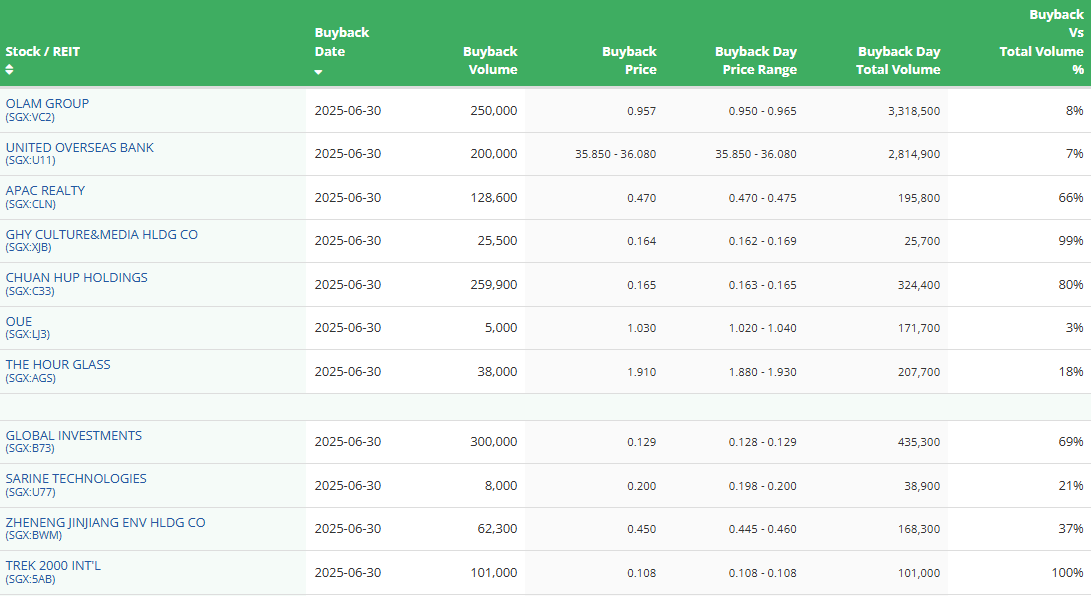Screen dimensions: 1091x596
Task: Select APAC REALTY buyback volume 128,600
Action: tap(493, 198)
